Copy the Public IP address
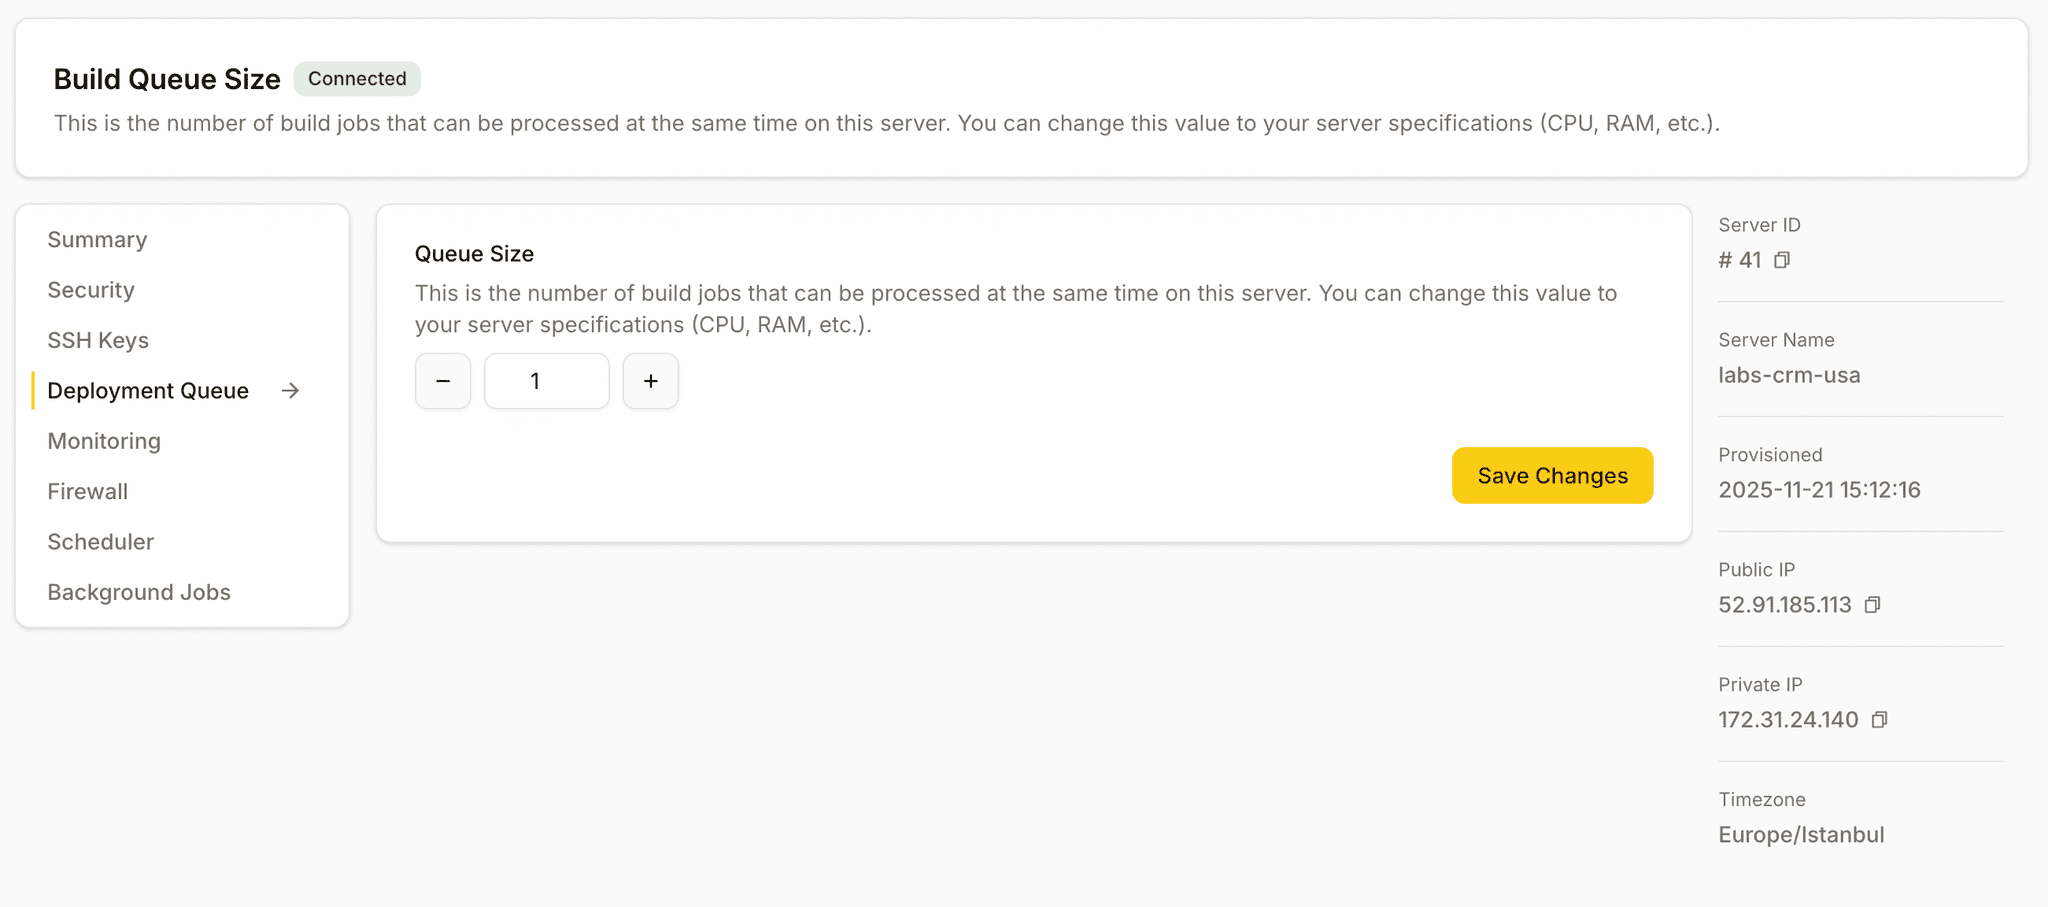Viewport: 2048px width, 907px height. (1873, 605)
